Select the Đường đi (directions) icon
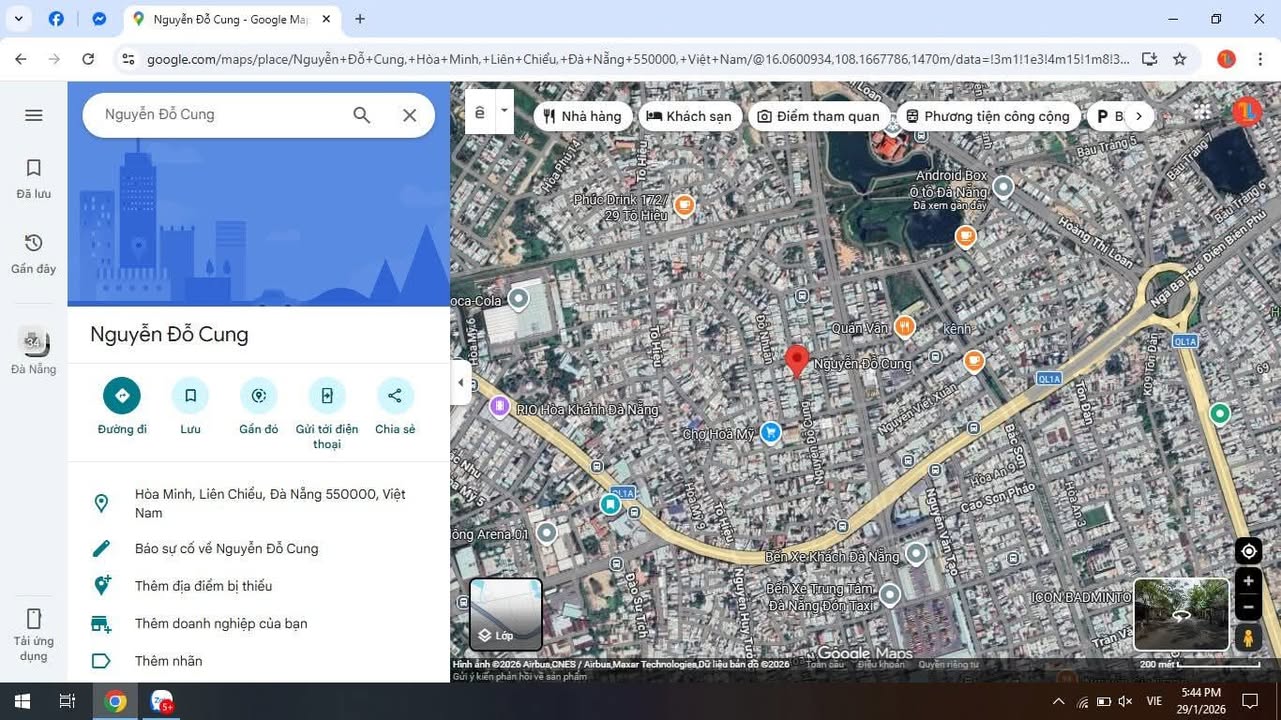This screenshot has height=720, width=1281. 121,395
